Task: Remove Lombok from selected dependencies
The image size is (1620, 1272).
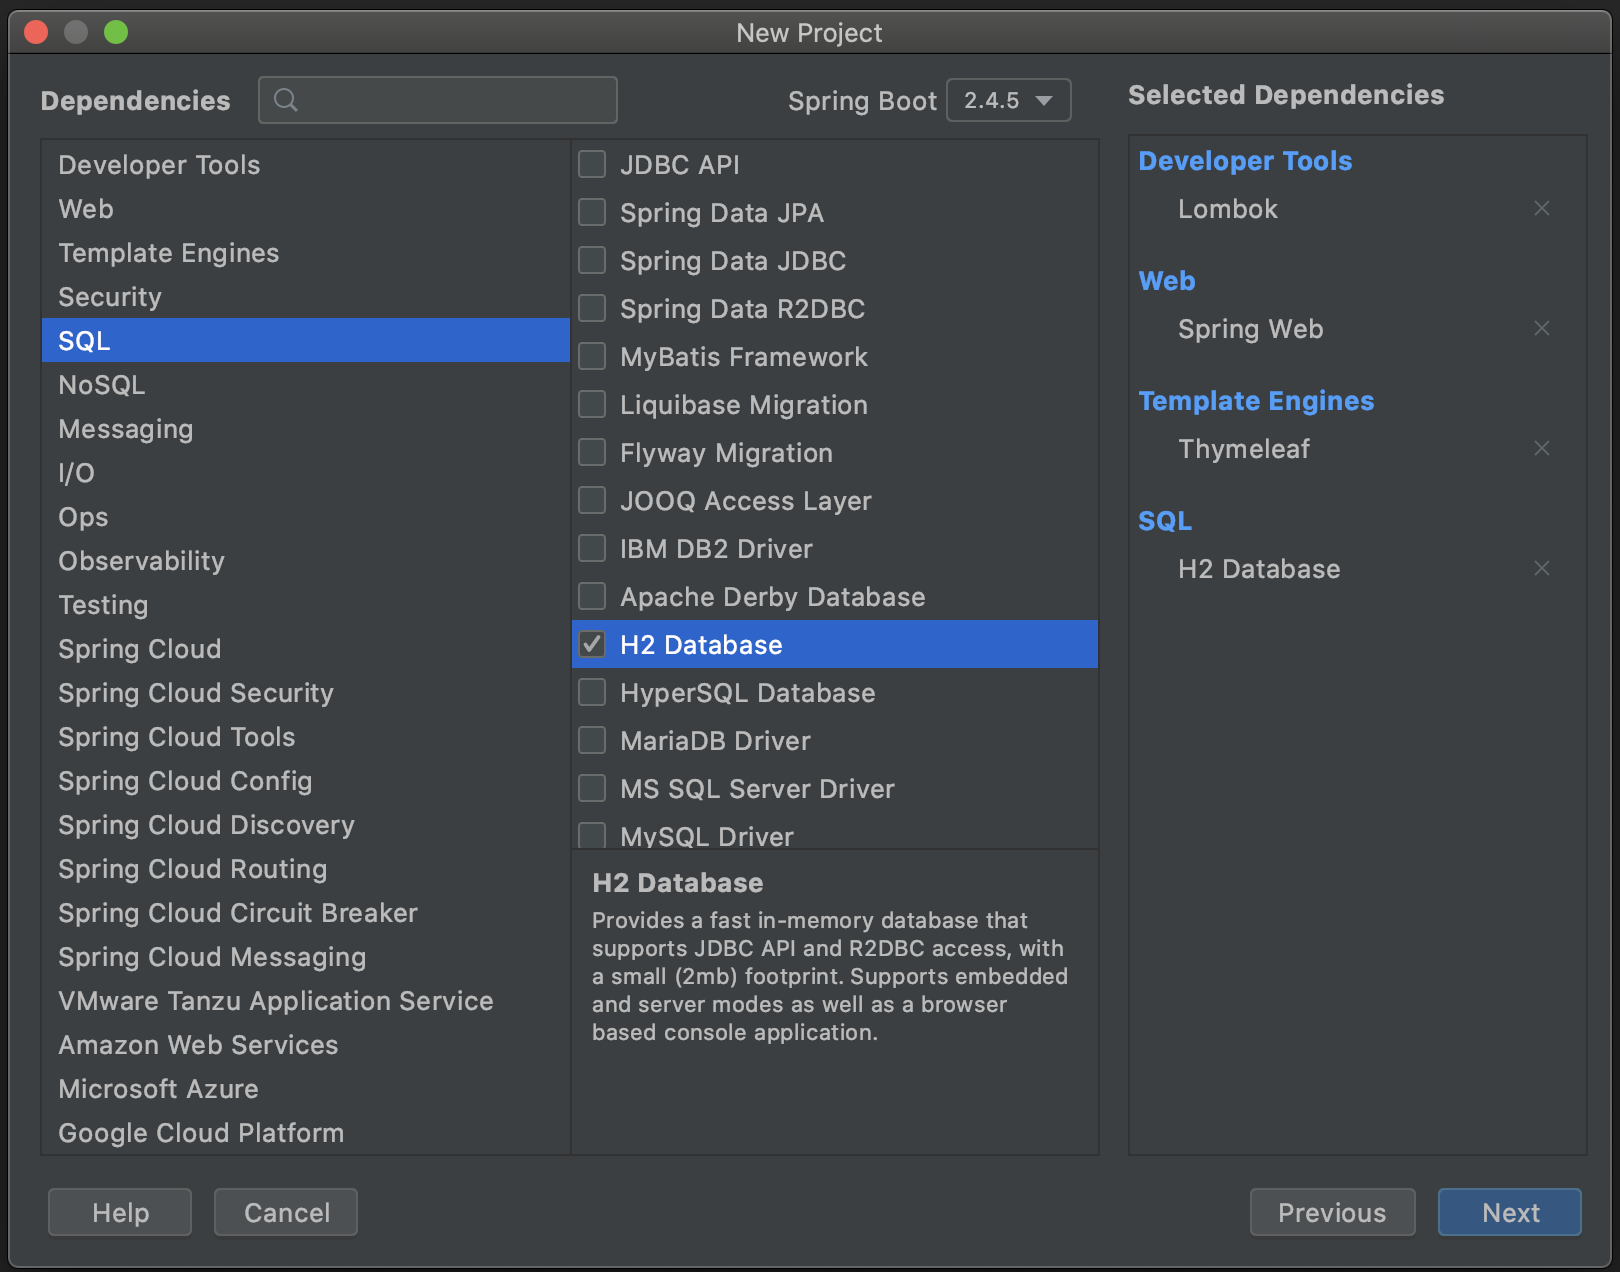Action: pyautogui.click(x=1542, y=208)
